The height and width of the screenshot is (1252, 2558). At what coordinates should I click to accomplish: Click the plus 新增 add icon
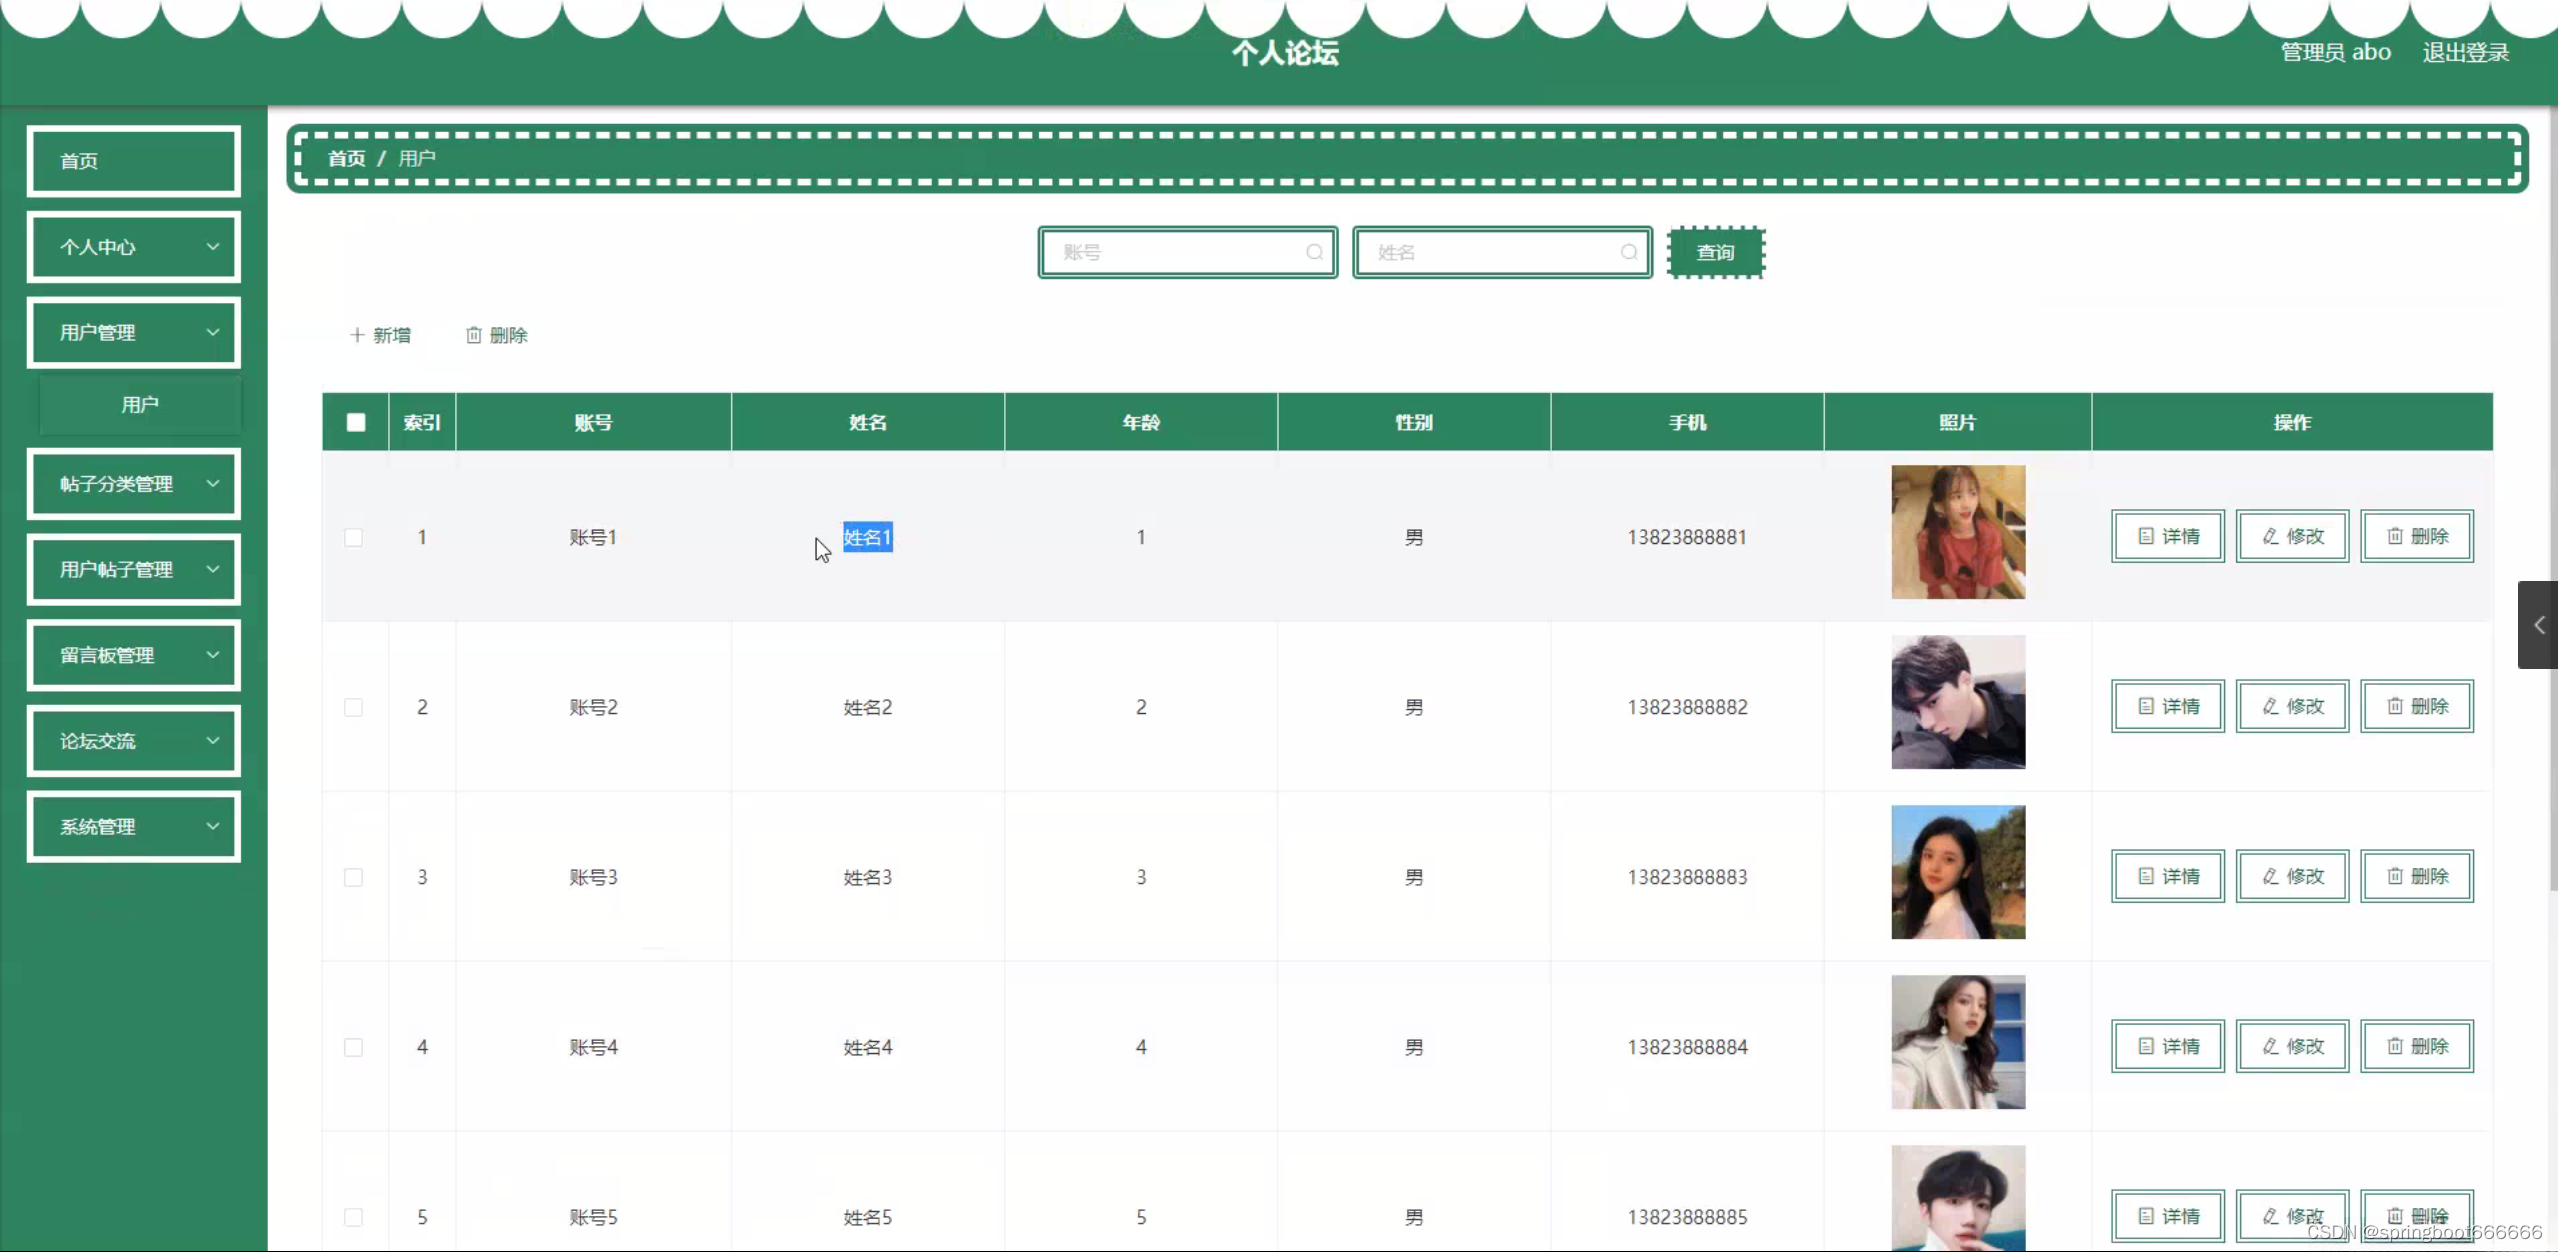click(x=357, y=335)
